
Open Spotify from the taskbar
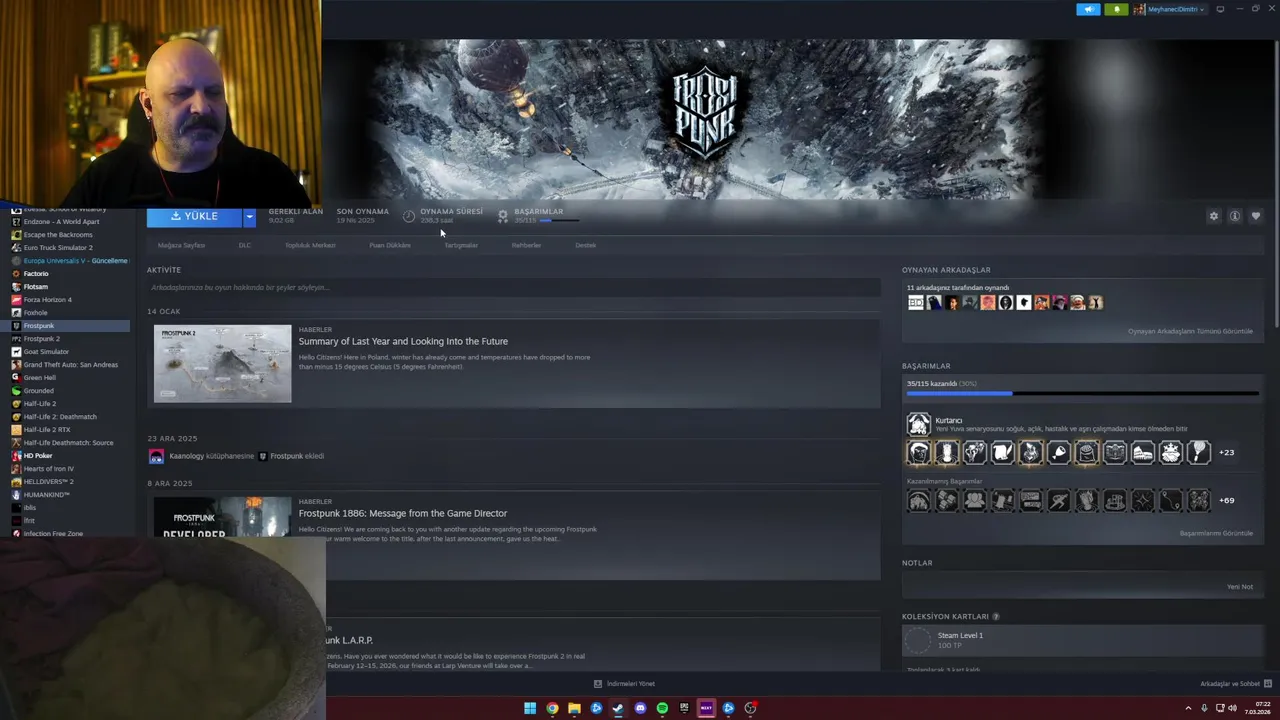662,708
